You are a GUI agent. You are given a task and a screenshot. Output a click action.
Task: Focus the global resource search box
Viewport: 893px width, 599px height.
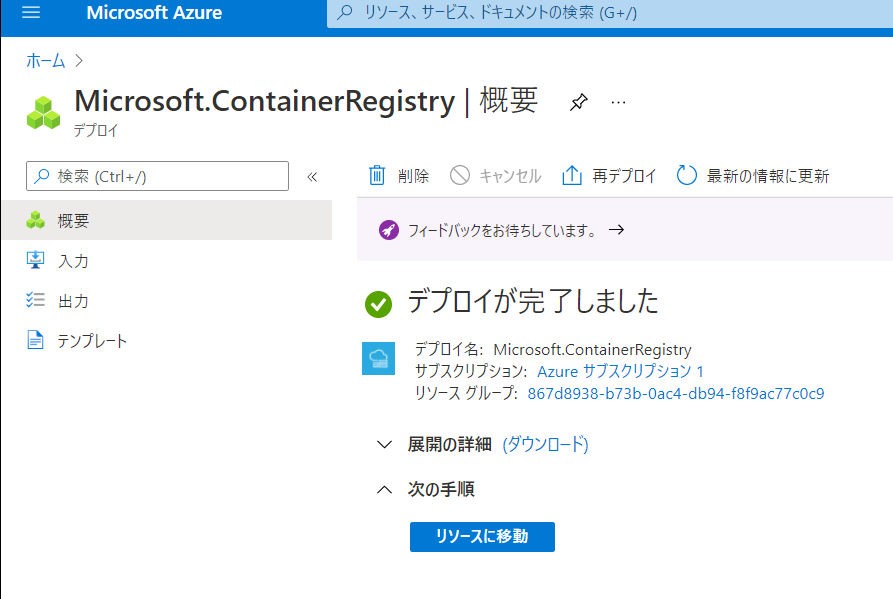click(609, 13)
